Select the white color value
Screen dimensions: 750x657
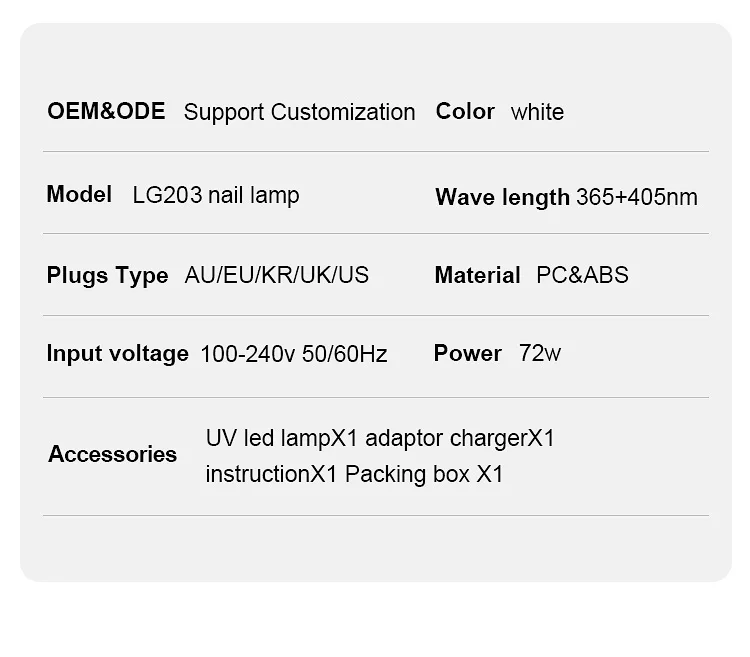[537, 112]
